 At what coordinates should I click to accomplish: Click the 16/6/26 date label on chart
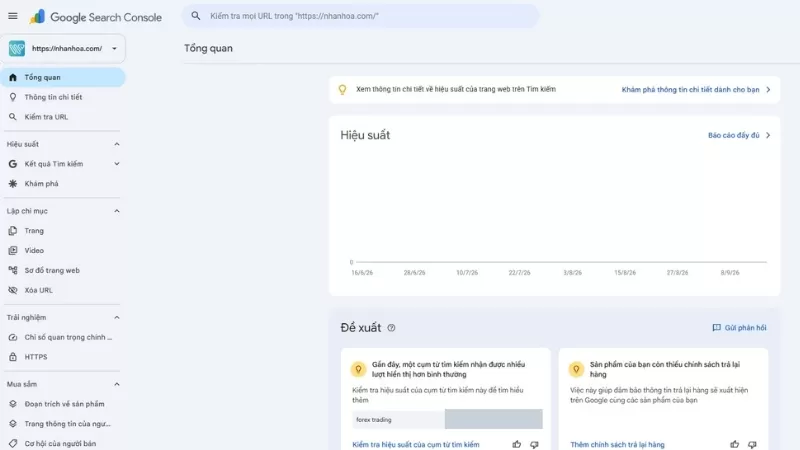[x=362, y=273]
